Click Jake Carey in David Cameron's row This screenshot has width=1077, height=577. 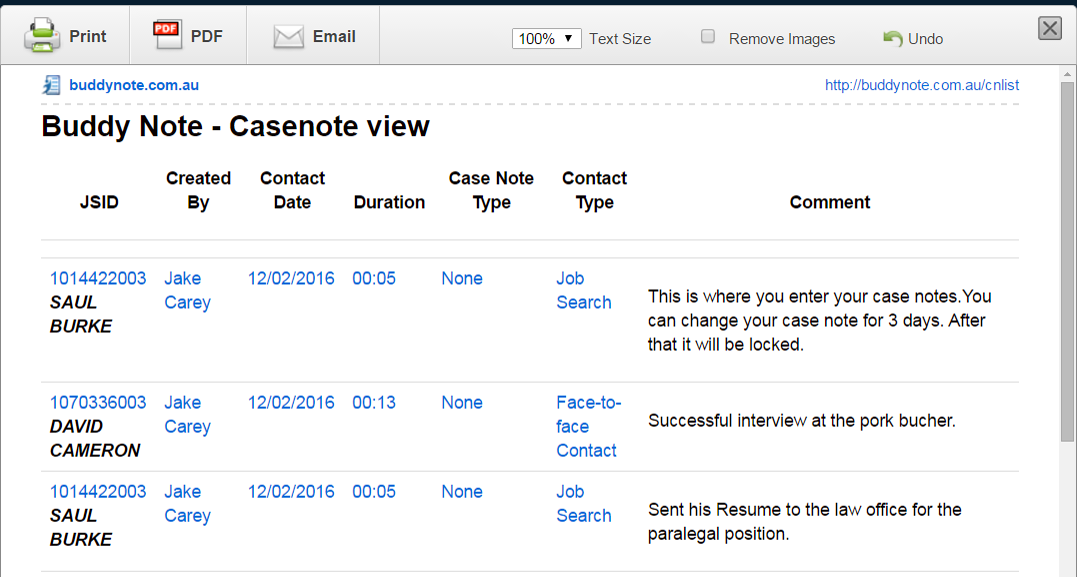187,414
